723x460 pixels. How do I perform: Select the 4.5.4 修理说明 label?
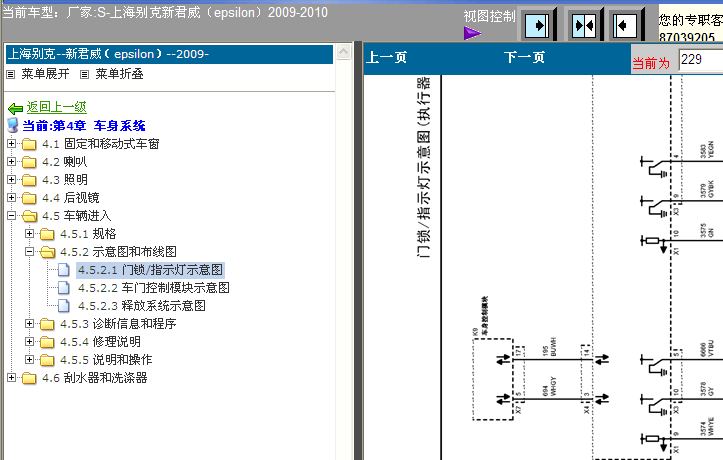tap(100, 342)
